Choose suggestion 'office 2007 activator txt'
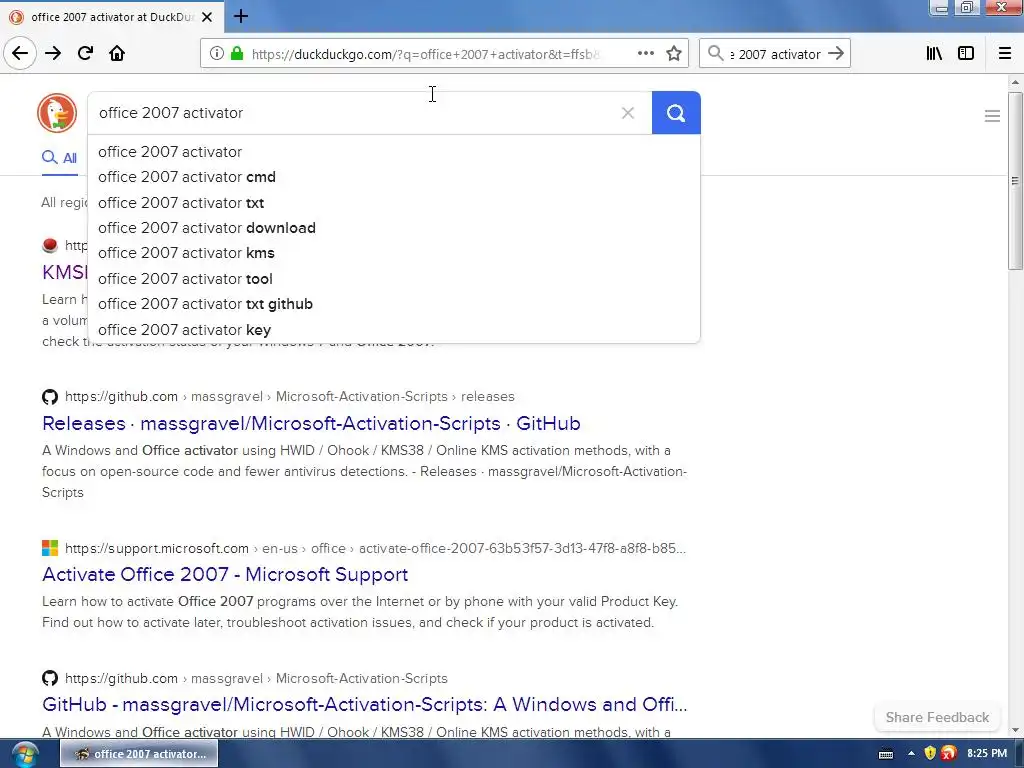The width and height of the screenshot is (1024, 768). pyautogui.click(x=393, y=203)
